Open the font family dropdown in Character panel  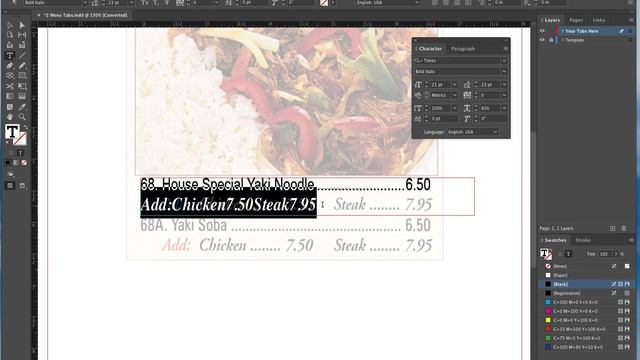click(504, 60)
